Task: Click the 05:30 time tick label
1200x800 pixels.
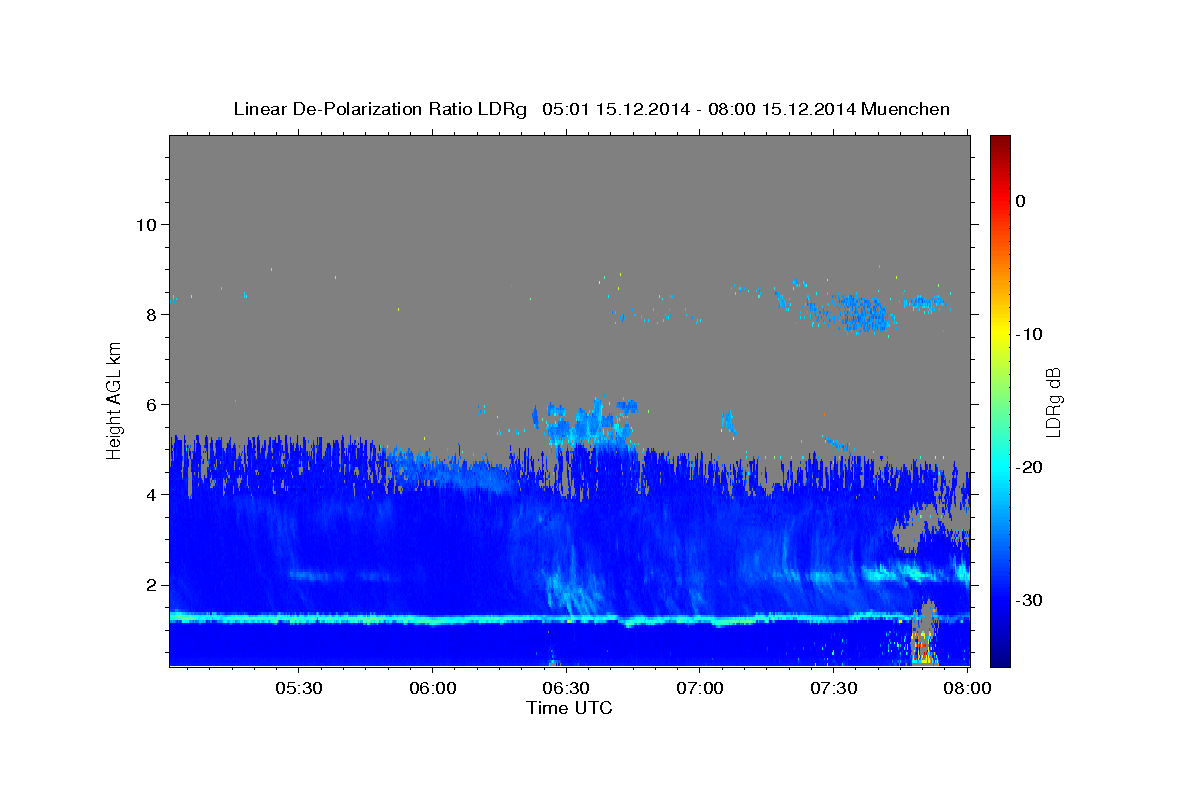Action: pos(299,689)
